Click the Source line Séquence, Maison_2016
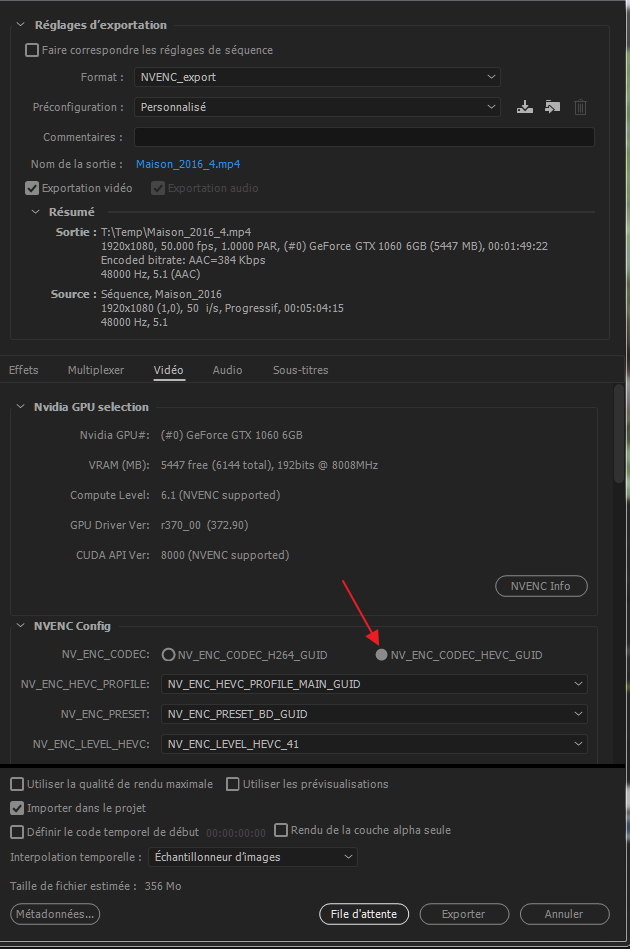This screenshot has width=630, height=949. (x=161, y=294)
